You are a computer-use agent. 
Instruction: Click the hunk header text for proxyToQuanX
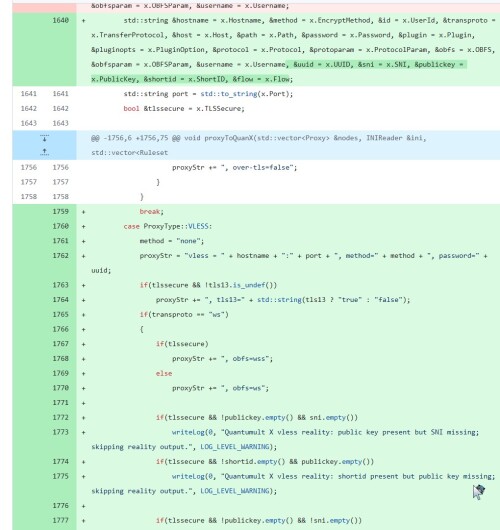259,145
